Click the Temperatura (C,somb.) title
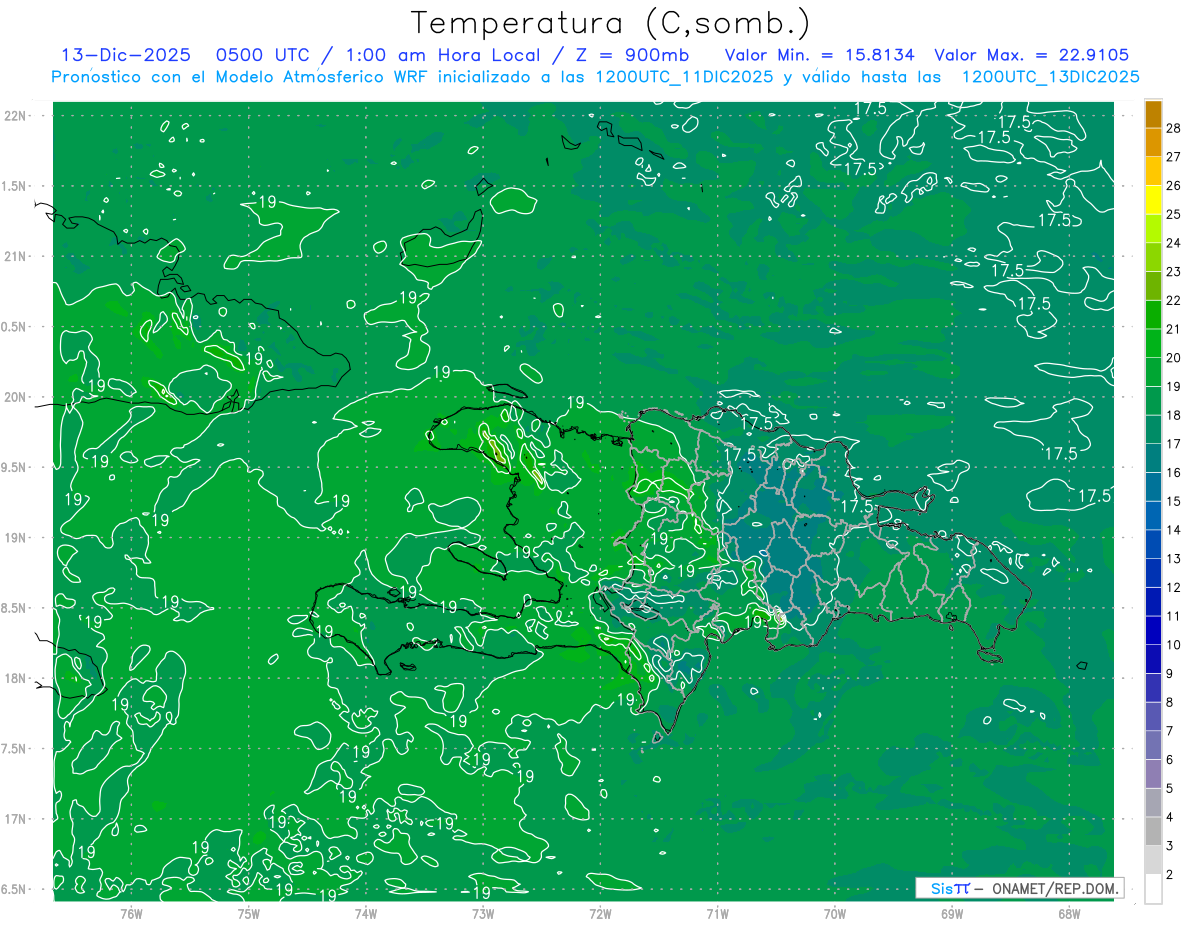The width and height of the screenshot is (1200, 927). click(x=611, y=22)
